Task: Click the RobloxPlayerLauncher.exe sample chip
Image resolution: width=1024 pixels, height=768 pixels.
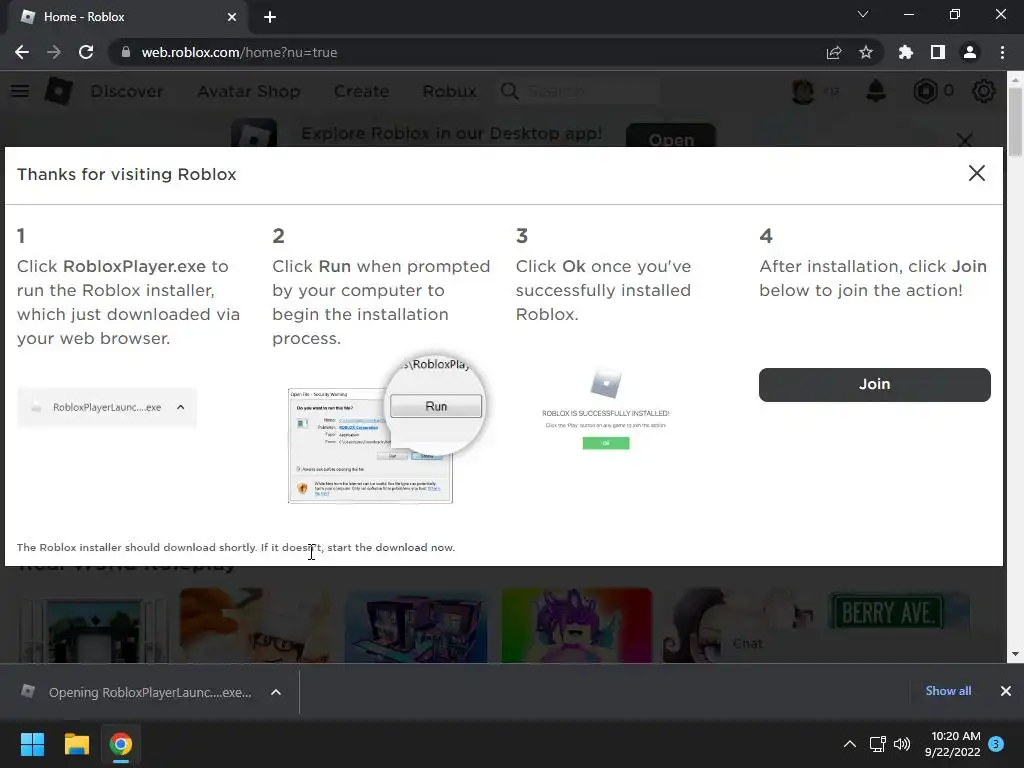Action: (107, 408)
